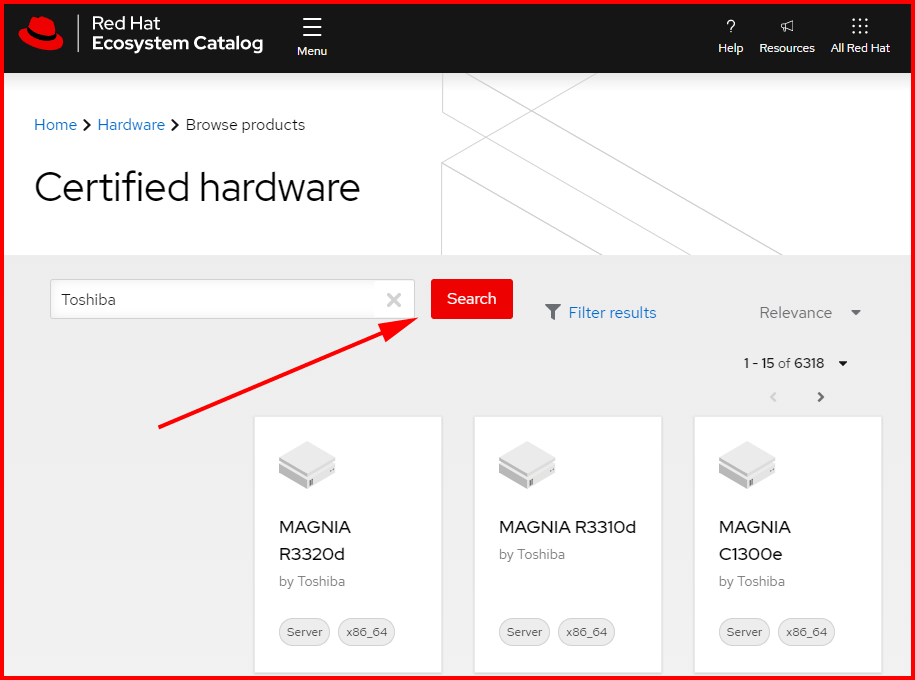Open the Help question mark menu
915x680 pixels.
click(x=731, y=36)
